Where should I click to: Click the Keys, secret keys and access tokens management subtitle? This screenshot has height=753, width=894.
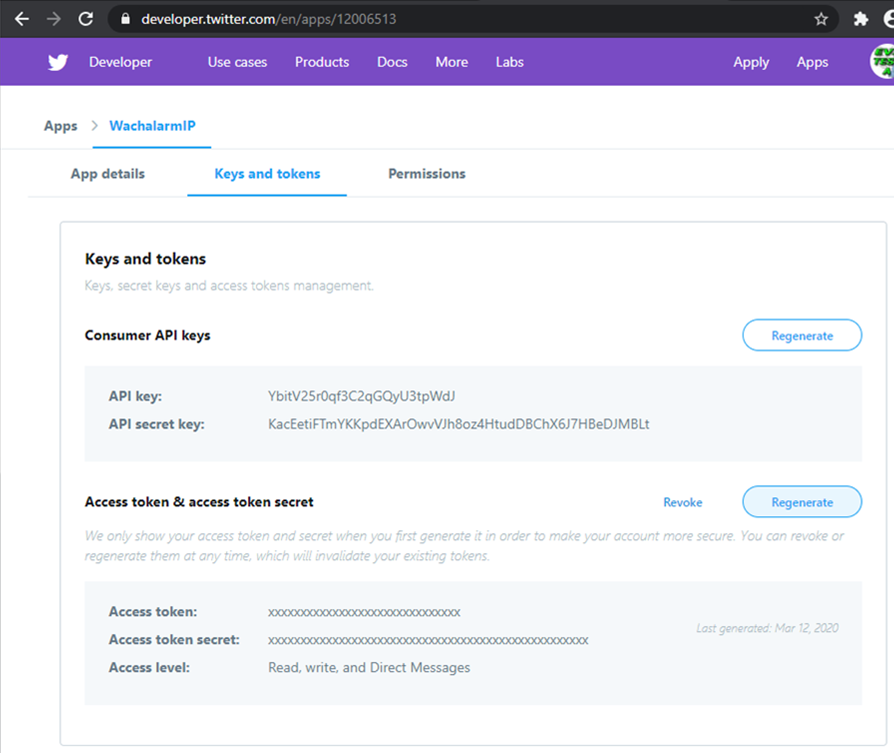pos(229,286)
